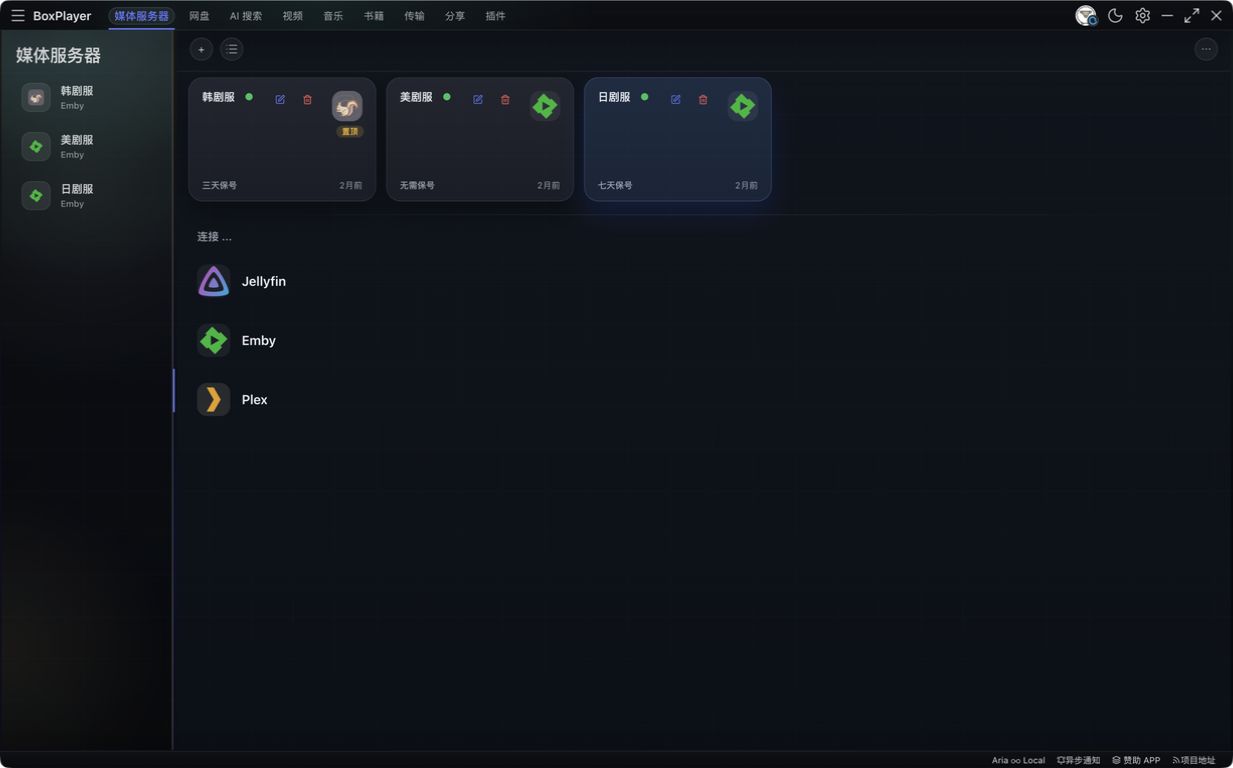Enter fullscreen with the expand arrows icon
The image size is (1233, 768).
(1192, 16)
